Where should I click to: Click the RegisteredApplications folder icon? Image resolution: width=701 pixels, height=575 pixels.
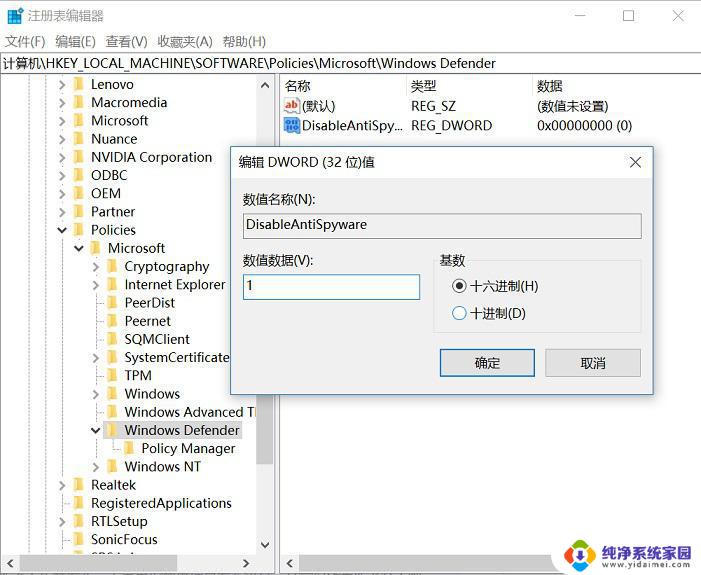79,503
